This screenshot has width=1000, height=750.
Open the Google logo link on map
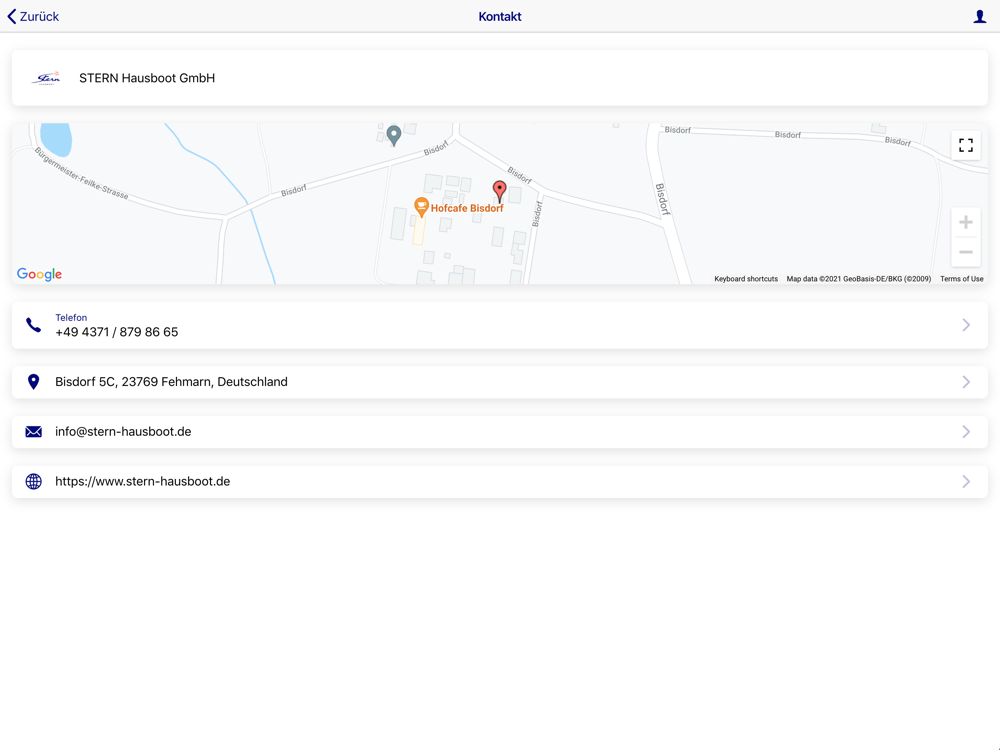(40, 274)
